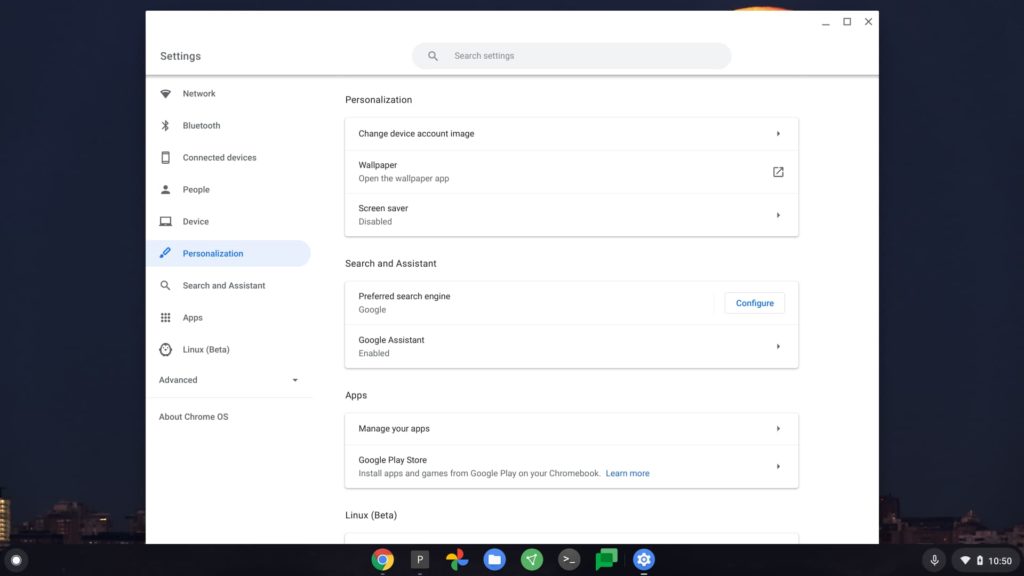Click 'Google Assistant' row title
The height and width of the screenshot is (576, 1024).
[391, 340]
